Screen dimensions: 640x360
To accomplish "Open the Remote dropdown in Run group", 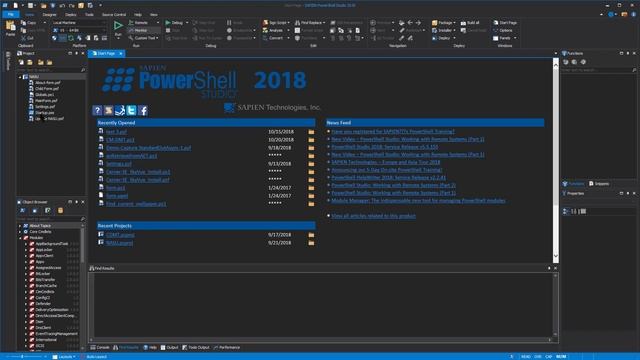I will 144,23.
